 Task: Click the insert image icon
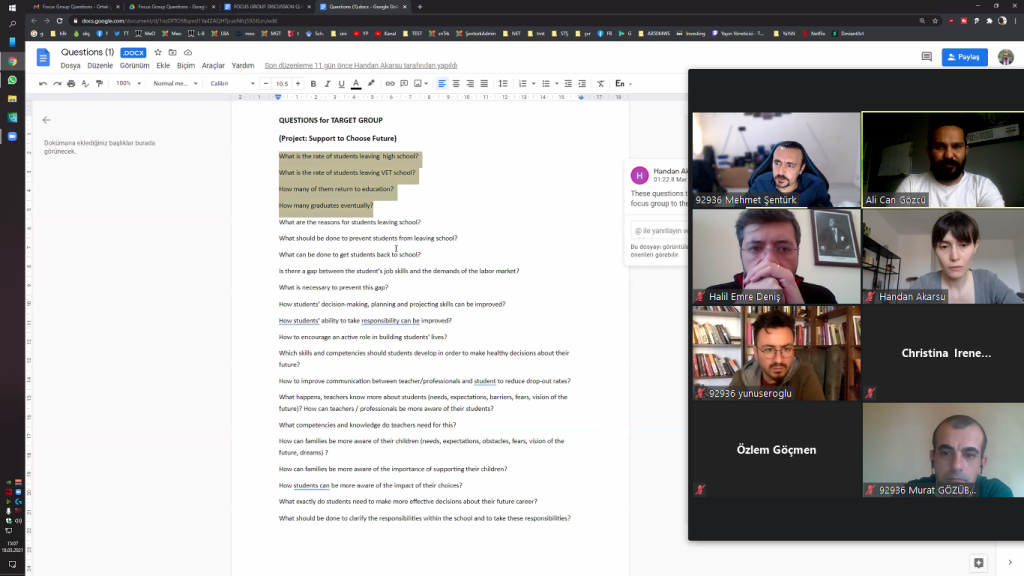click(x=418, y=84)
